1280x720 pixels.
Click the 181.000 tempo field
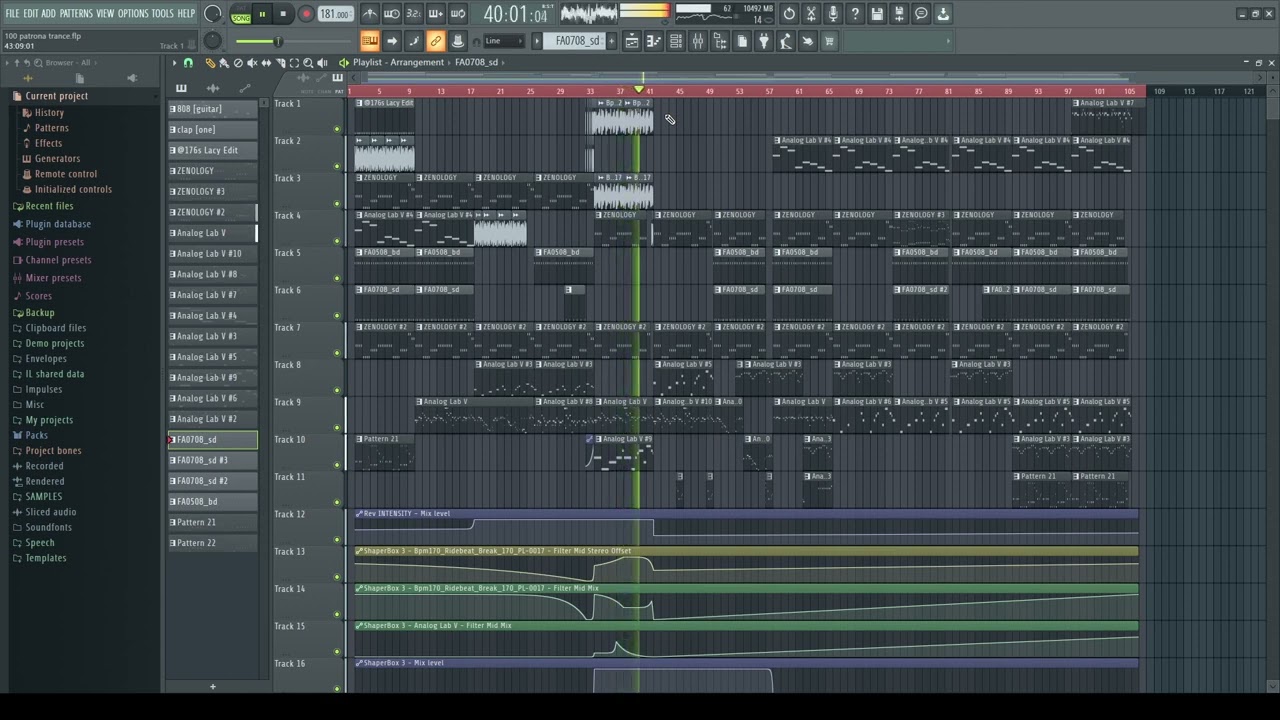coord(336,14)
